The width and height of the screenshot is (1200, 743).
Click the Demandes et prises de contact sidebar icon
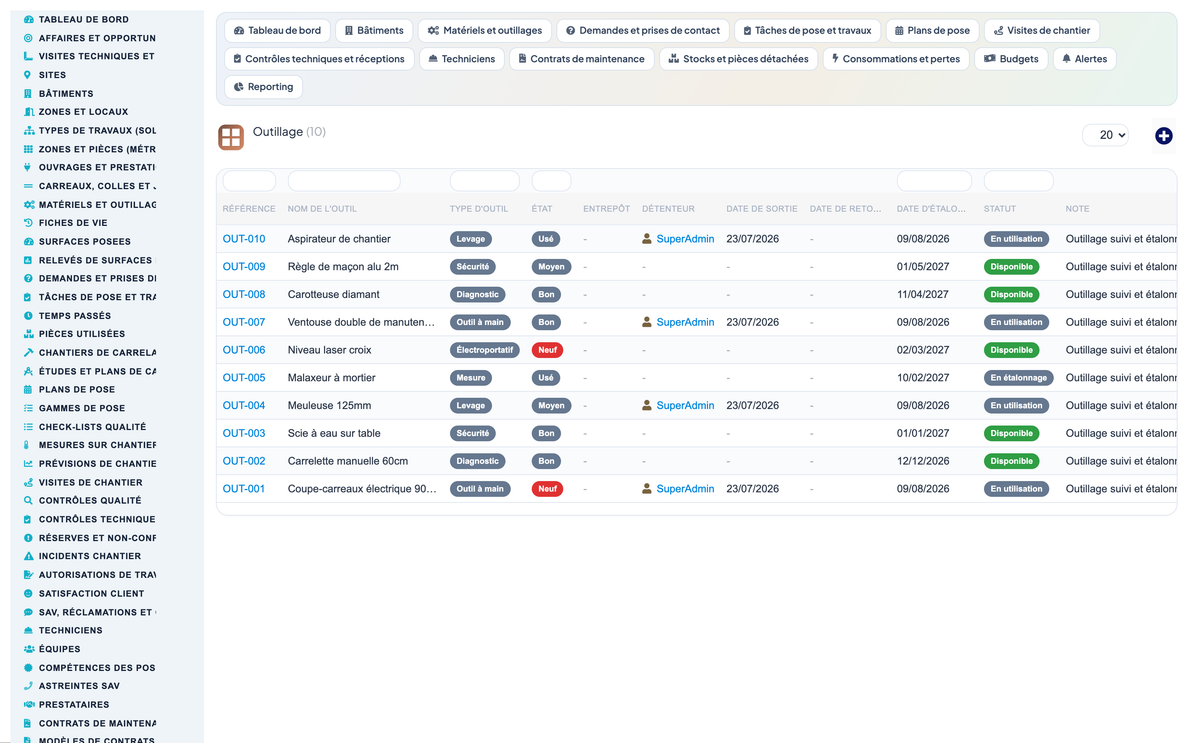[x=28, y=278]
